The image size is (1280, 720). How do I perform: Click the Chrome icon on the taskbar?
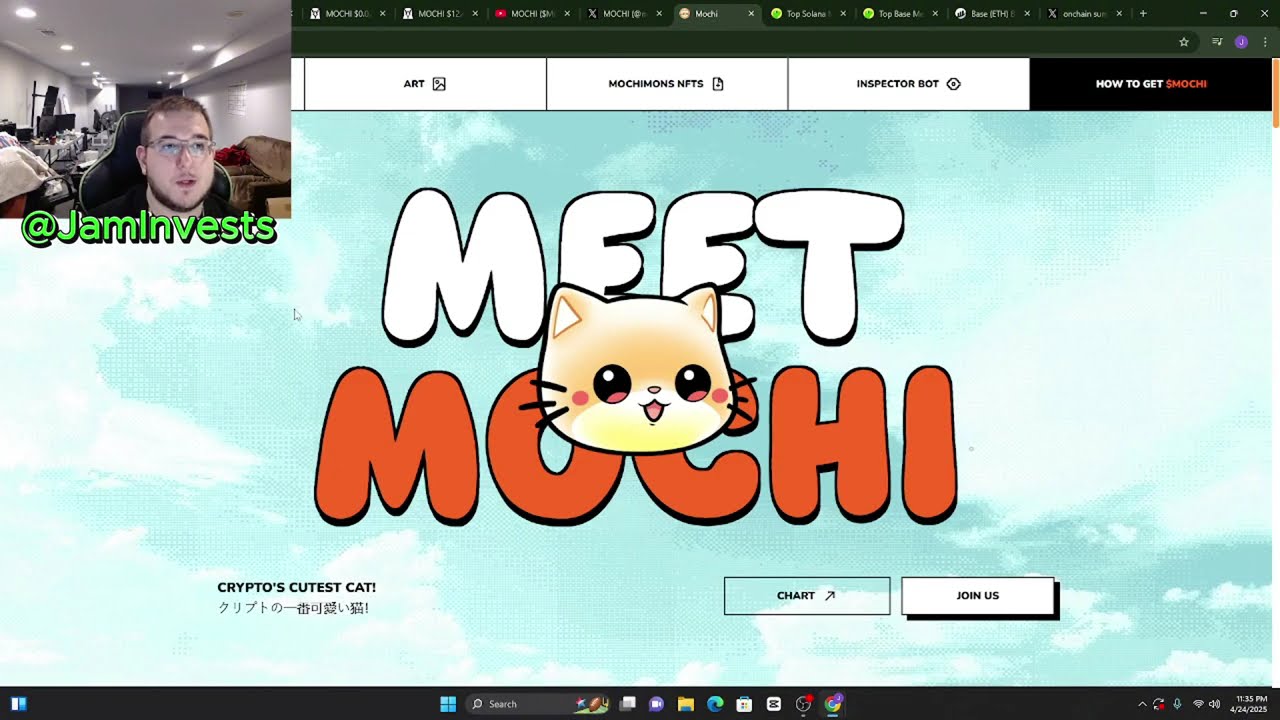(x=833, y=704)
